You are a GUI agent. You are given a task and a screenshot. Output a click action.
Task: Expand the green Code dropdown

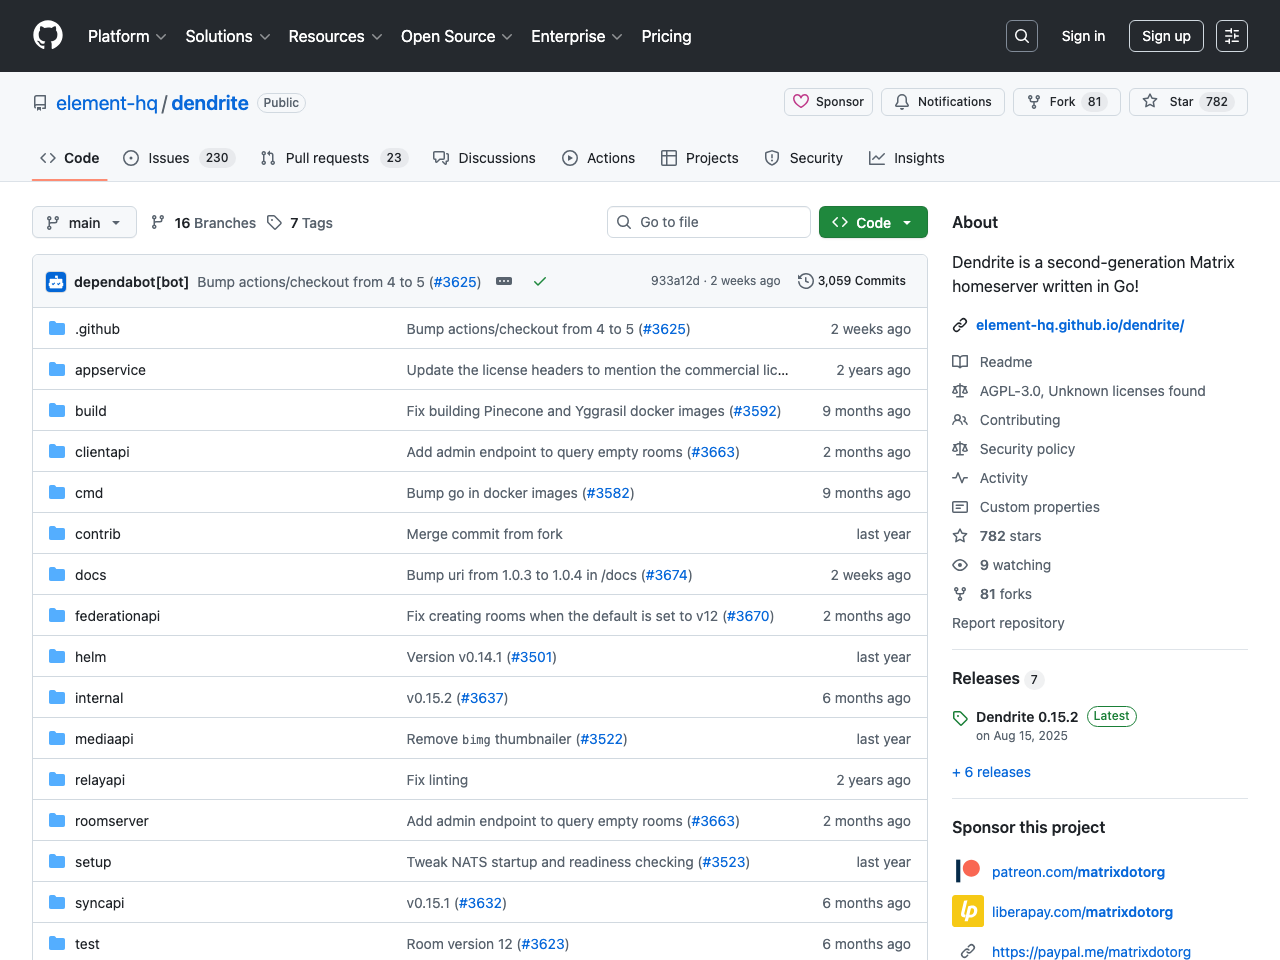coord(872,222)
